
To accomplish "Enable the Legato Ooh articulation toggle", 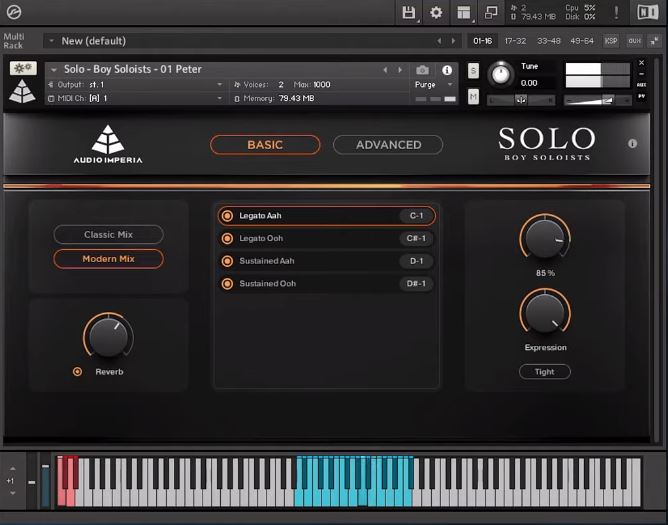I will (227, 238).
